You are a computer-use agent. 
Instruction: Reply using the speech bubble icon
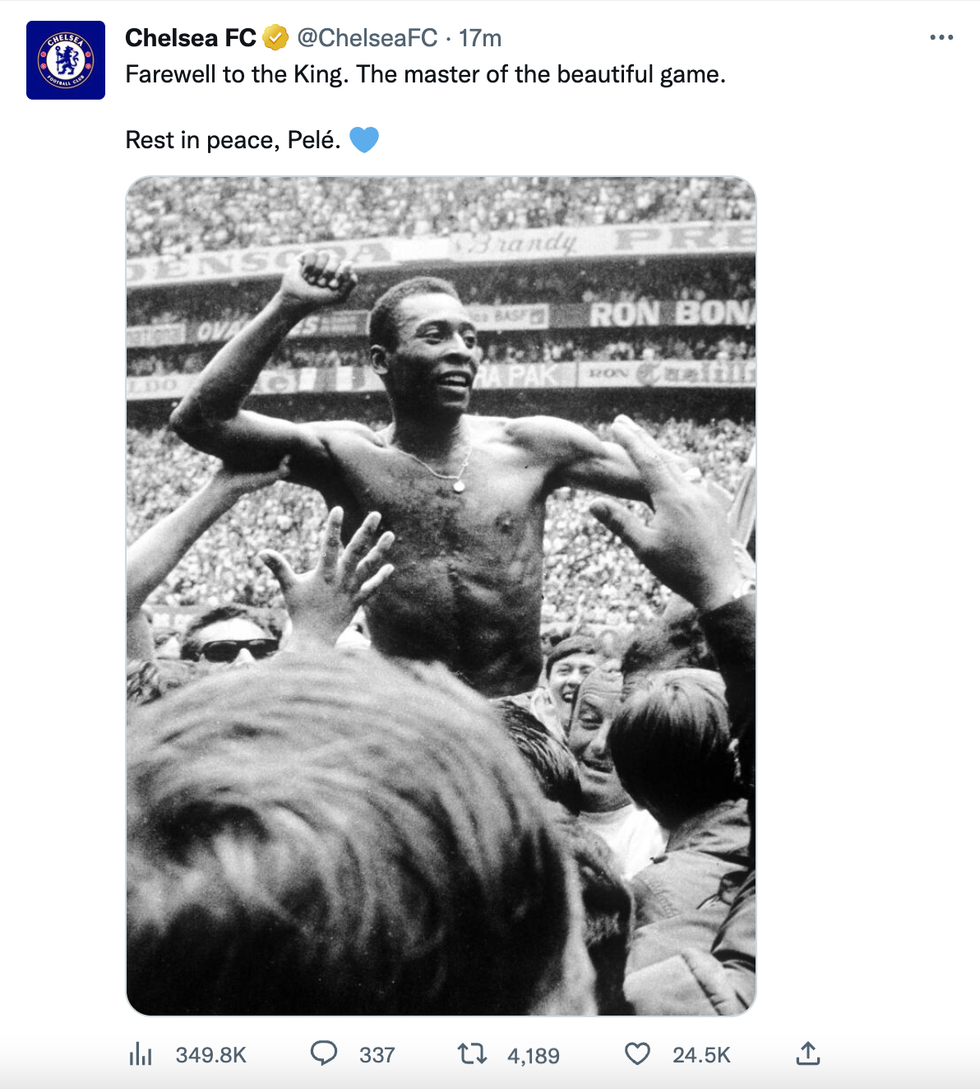tap(323, 1053)
